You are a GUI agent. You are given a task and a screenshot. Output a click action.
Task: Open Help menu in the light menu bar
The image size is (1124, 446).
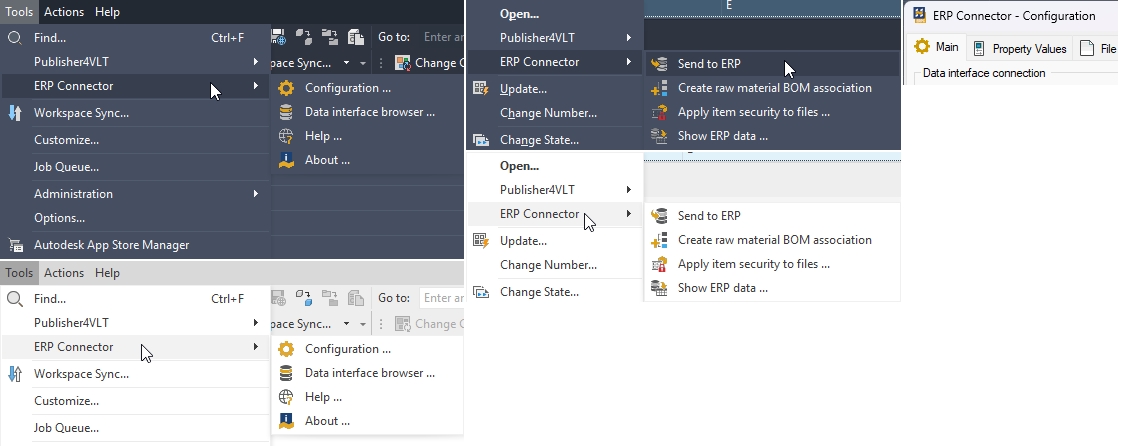coord(107,273)
